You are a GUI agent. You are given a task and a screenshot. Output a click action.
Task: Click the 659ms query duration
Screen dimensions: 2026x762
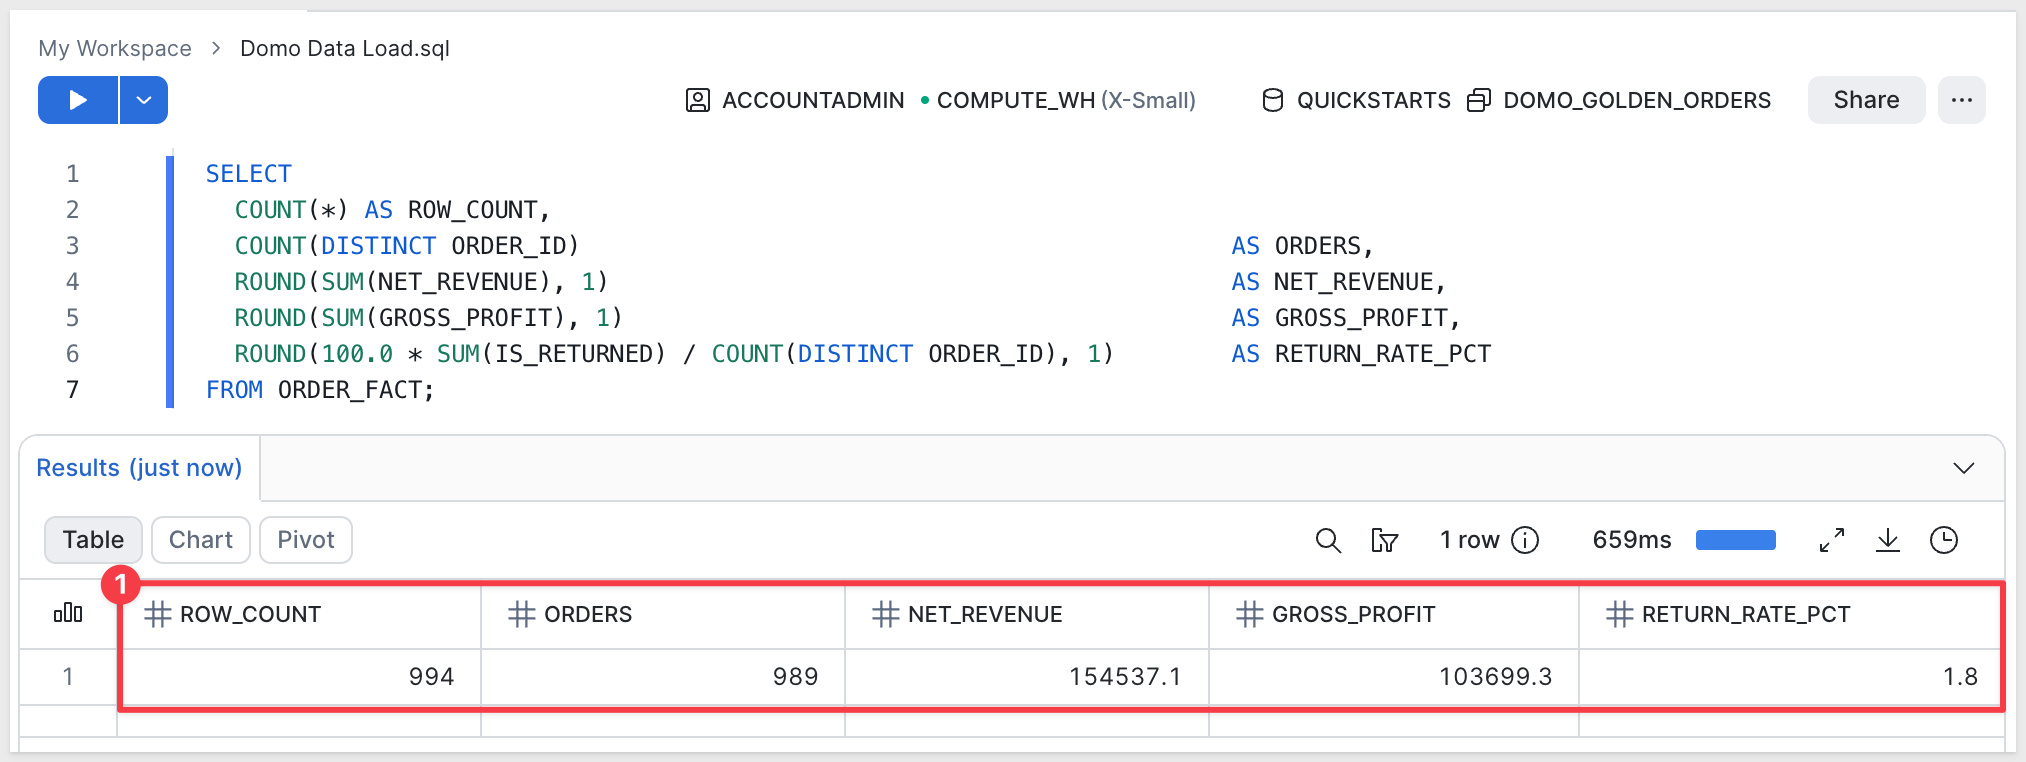coord(1632,540)
